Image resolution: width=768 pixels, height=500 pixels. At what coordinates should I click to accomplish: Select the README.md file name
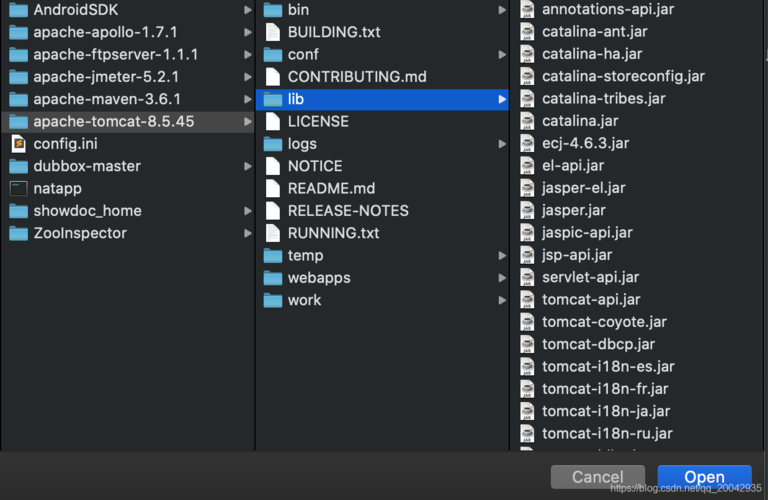(332, 189)
